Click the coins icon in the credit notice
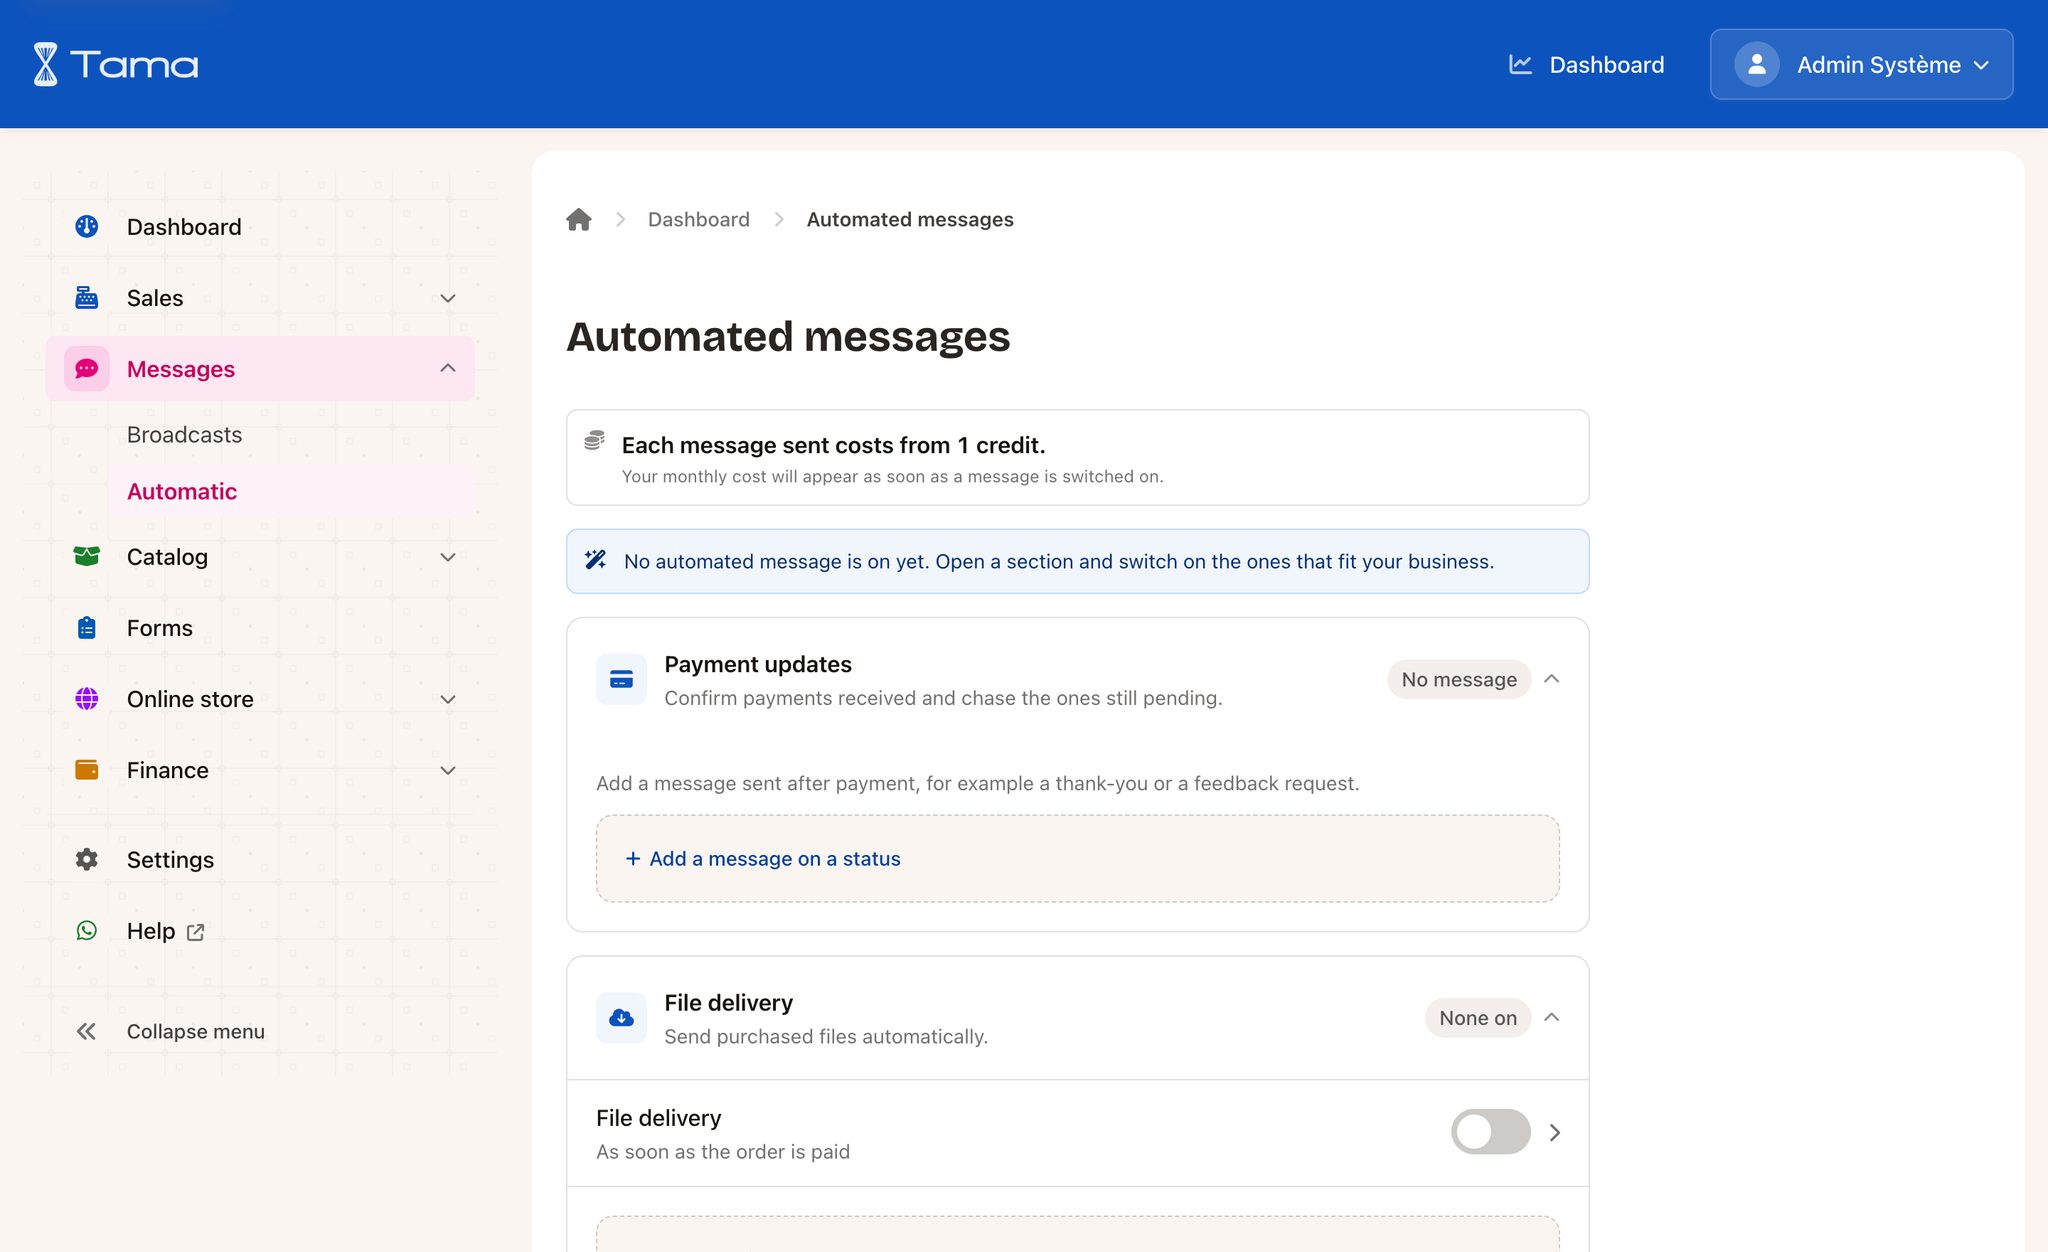The height and width of the screenshot is (1252, 2048). pyautogui.click(x=594, y=440)
